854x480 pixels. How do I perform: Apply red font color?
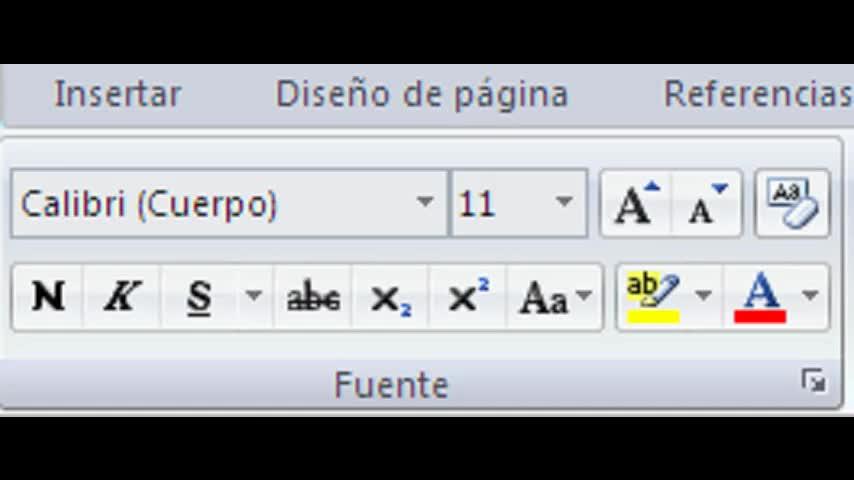pyautogui.click(x=760, y=297)
